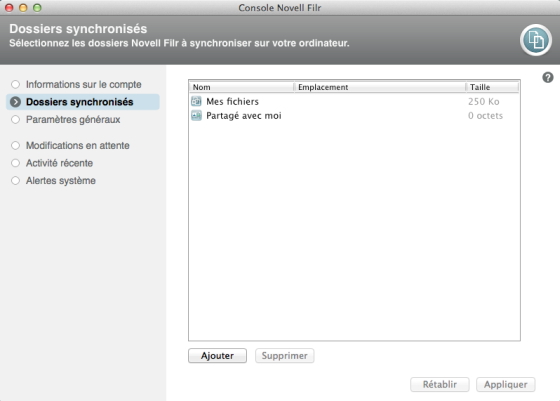This screenshot has height=401, width=560.
Task: Select the Mes fichiers row name
Action: (232, 101)
